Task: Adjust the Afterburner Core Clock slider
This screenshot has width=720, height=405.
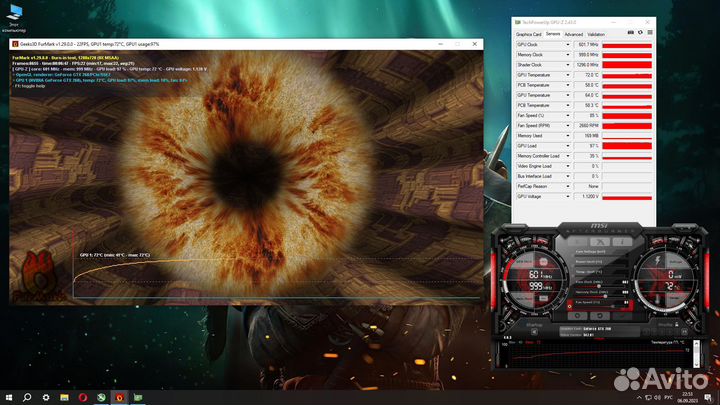Action: coord(599,286)
